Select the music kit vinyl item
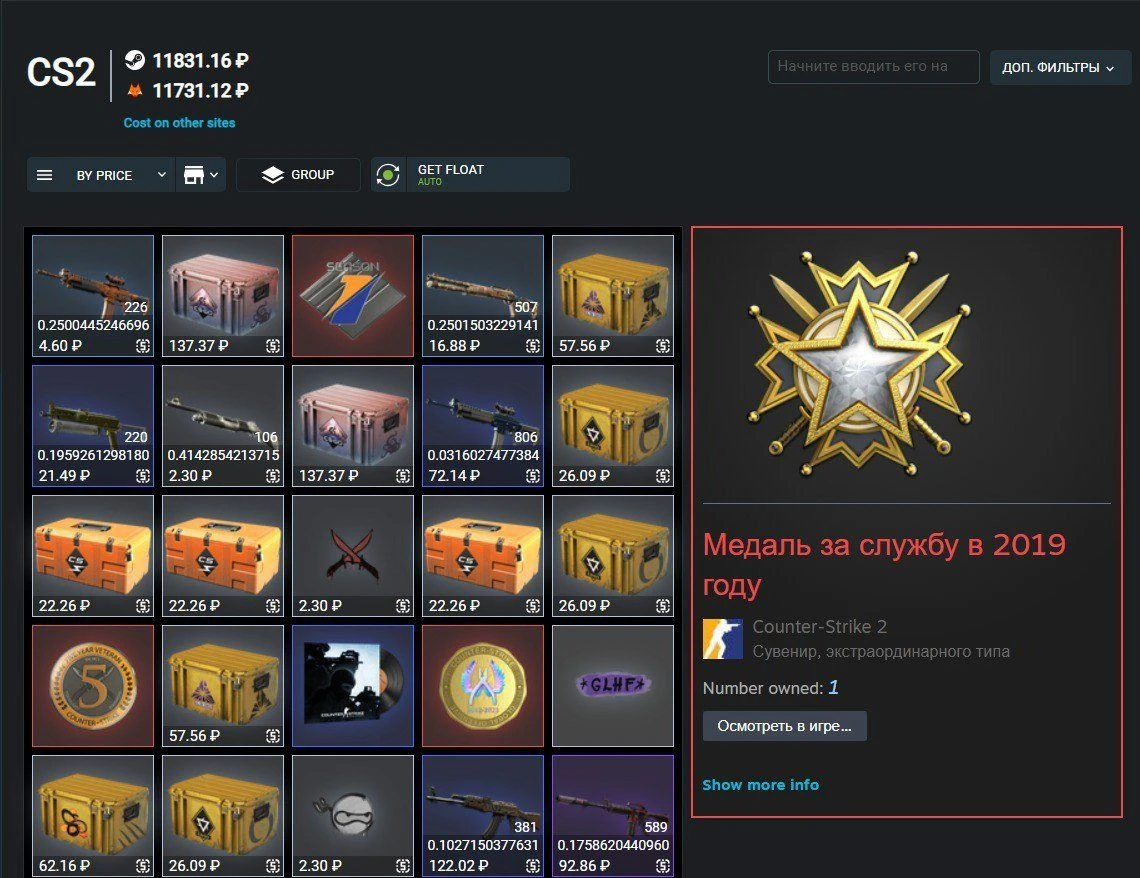Screen dimensions: 1140x878 353,686
